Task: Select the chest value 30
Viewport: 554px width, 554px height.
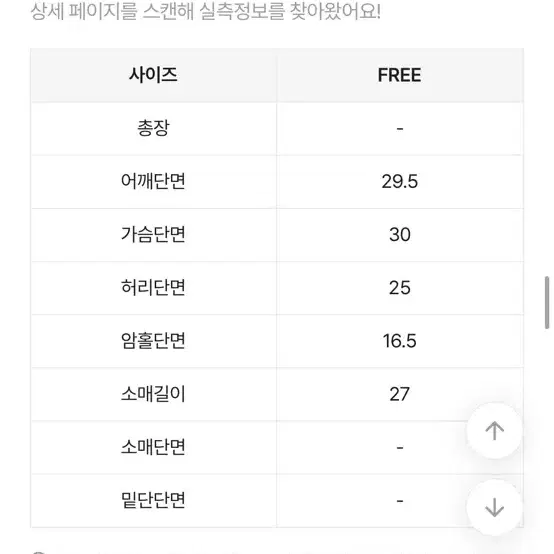Action: (x=400, y=235)
